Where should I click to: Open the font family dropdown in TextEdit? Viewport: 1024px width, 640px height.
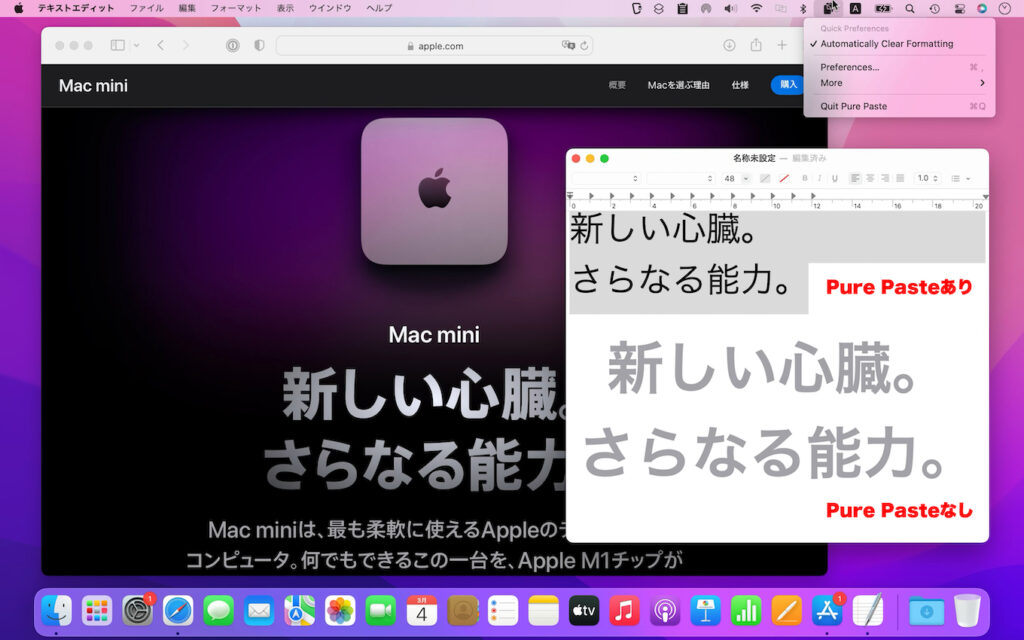pyautogui.click(x=635, y=178)
